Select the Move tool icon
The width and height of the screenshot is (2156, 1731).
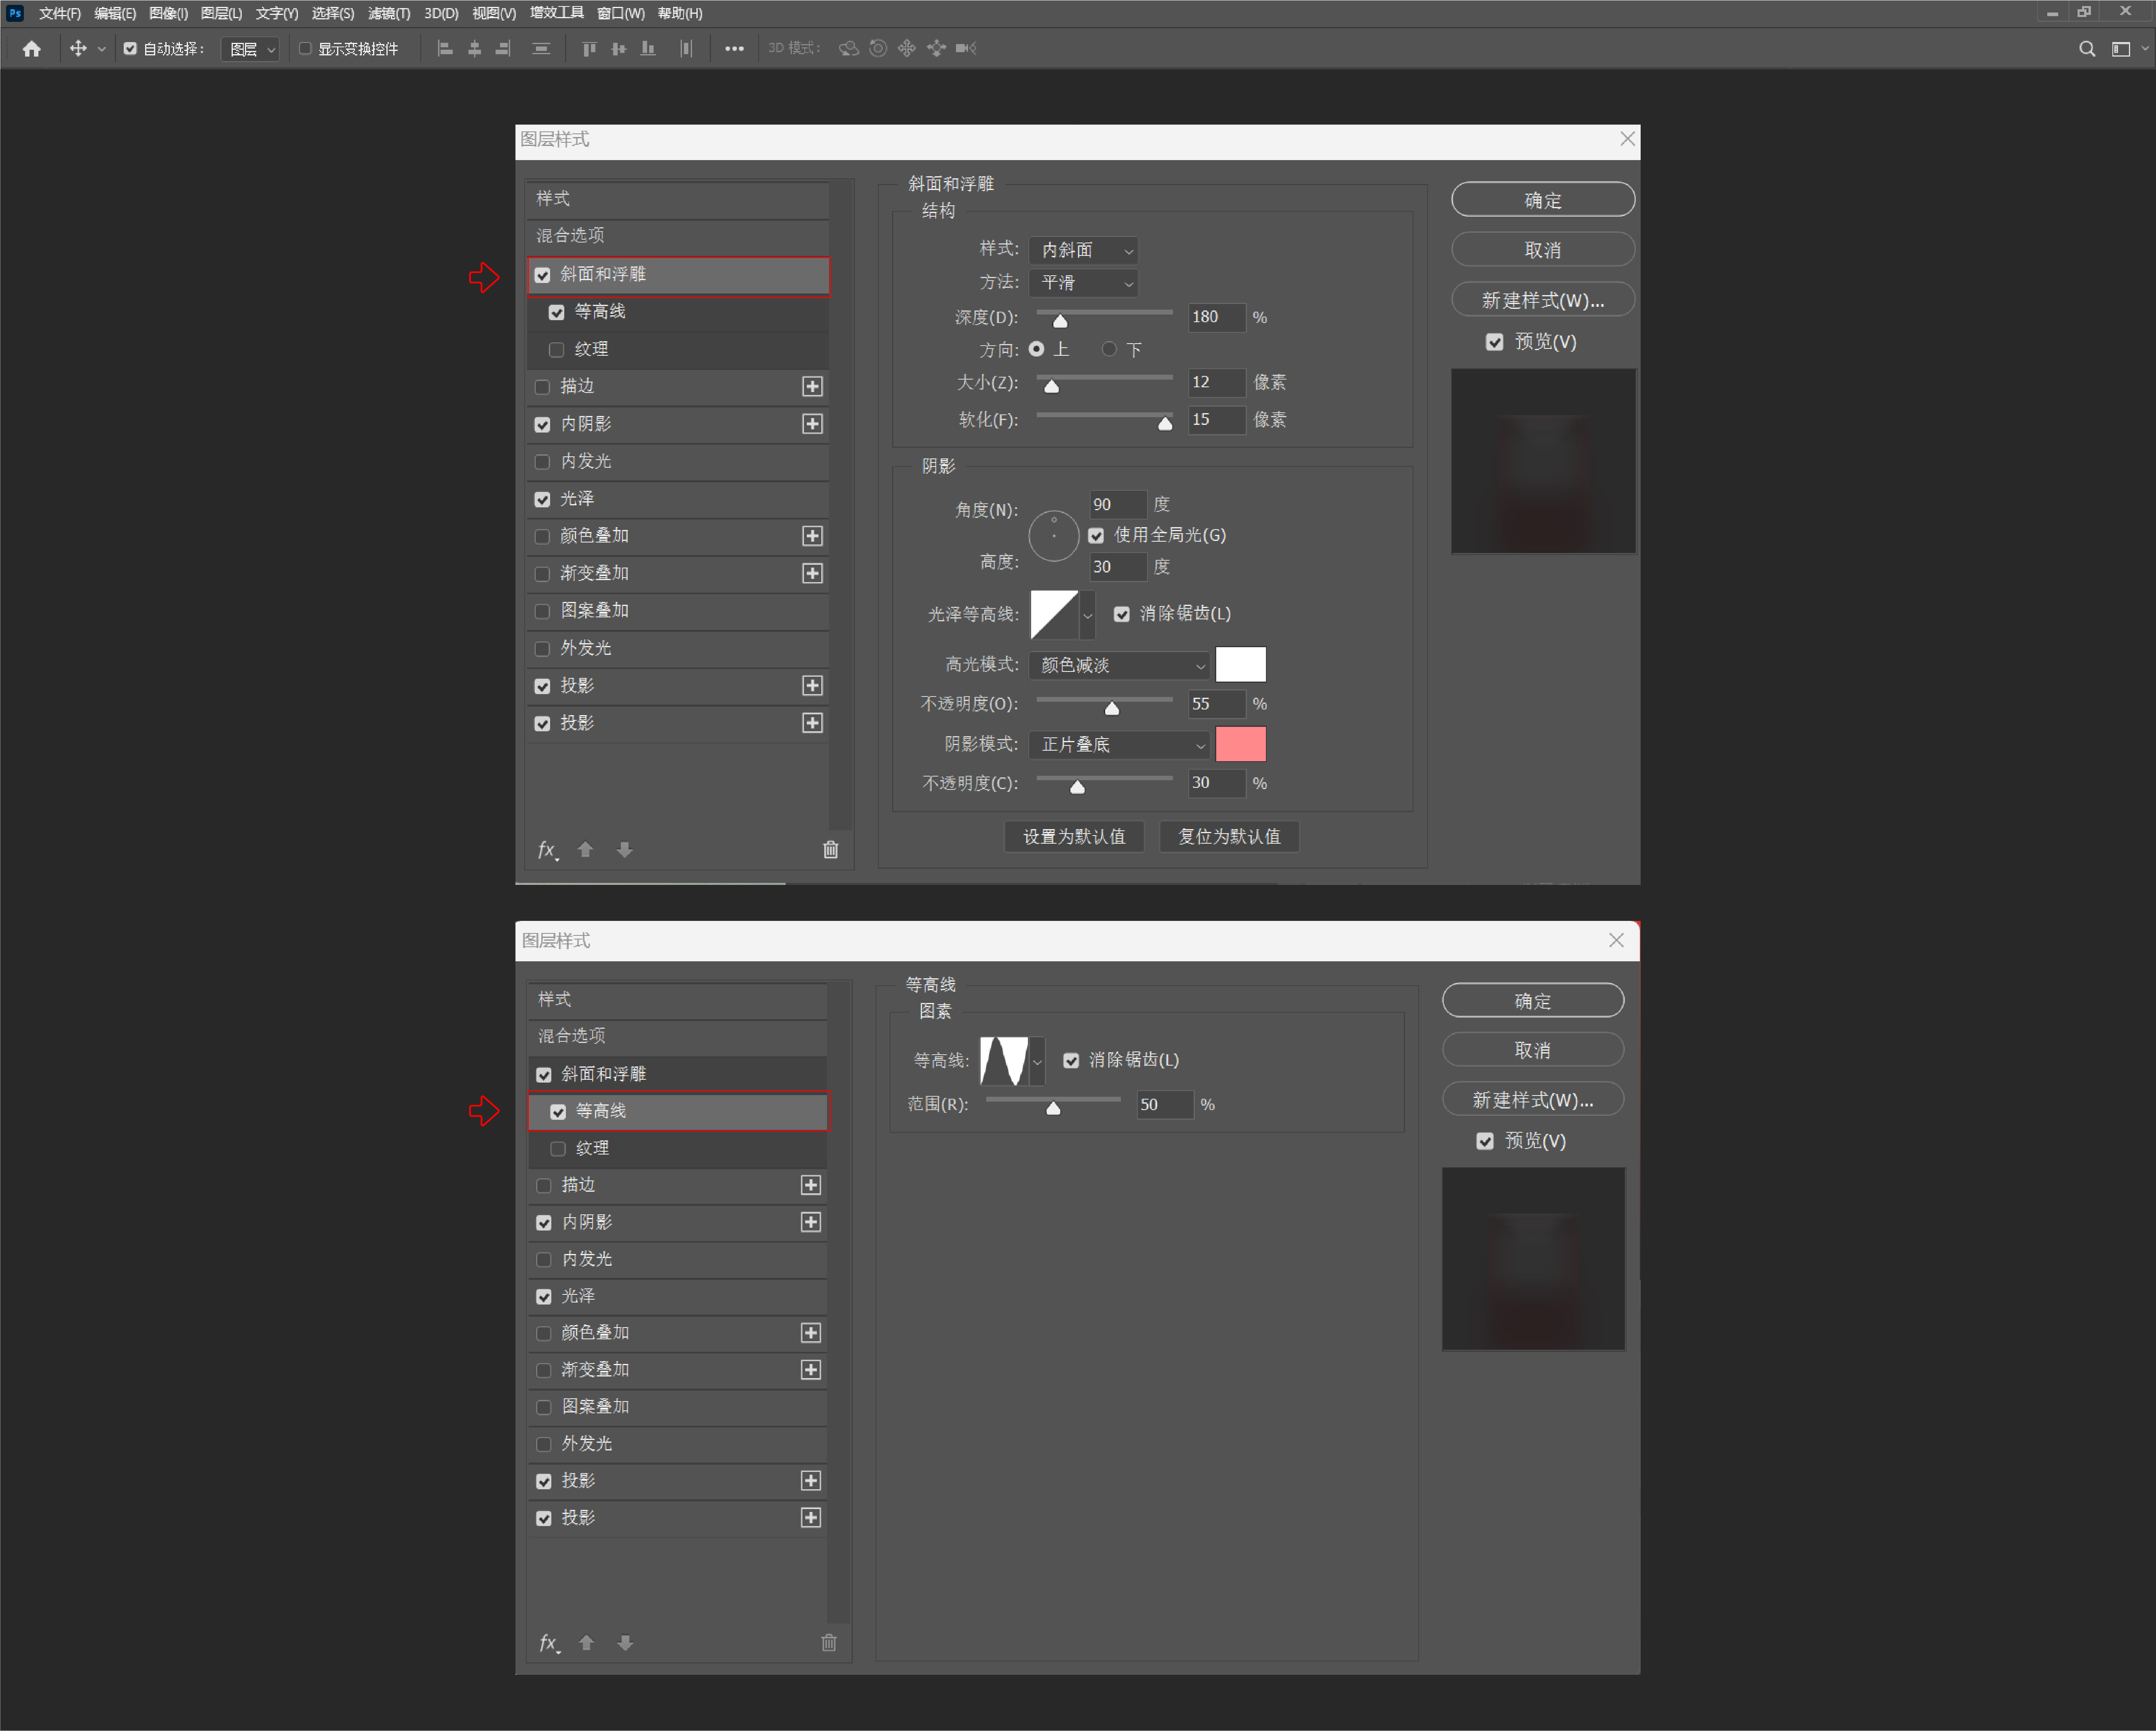click(78, 48)
